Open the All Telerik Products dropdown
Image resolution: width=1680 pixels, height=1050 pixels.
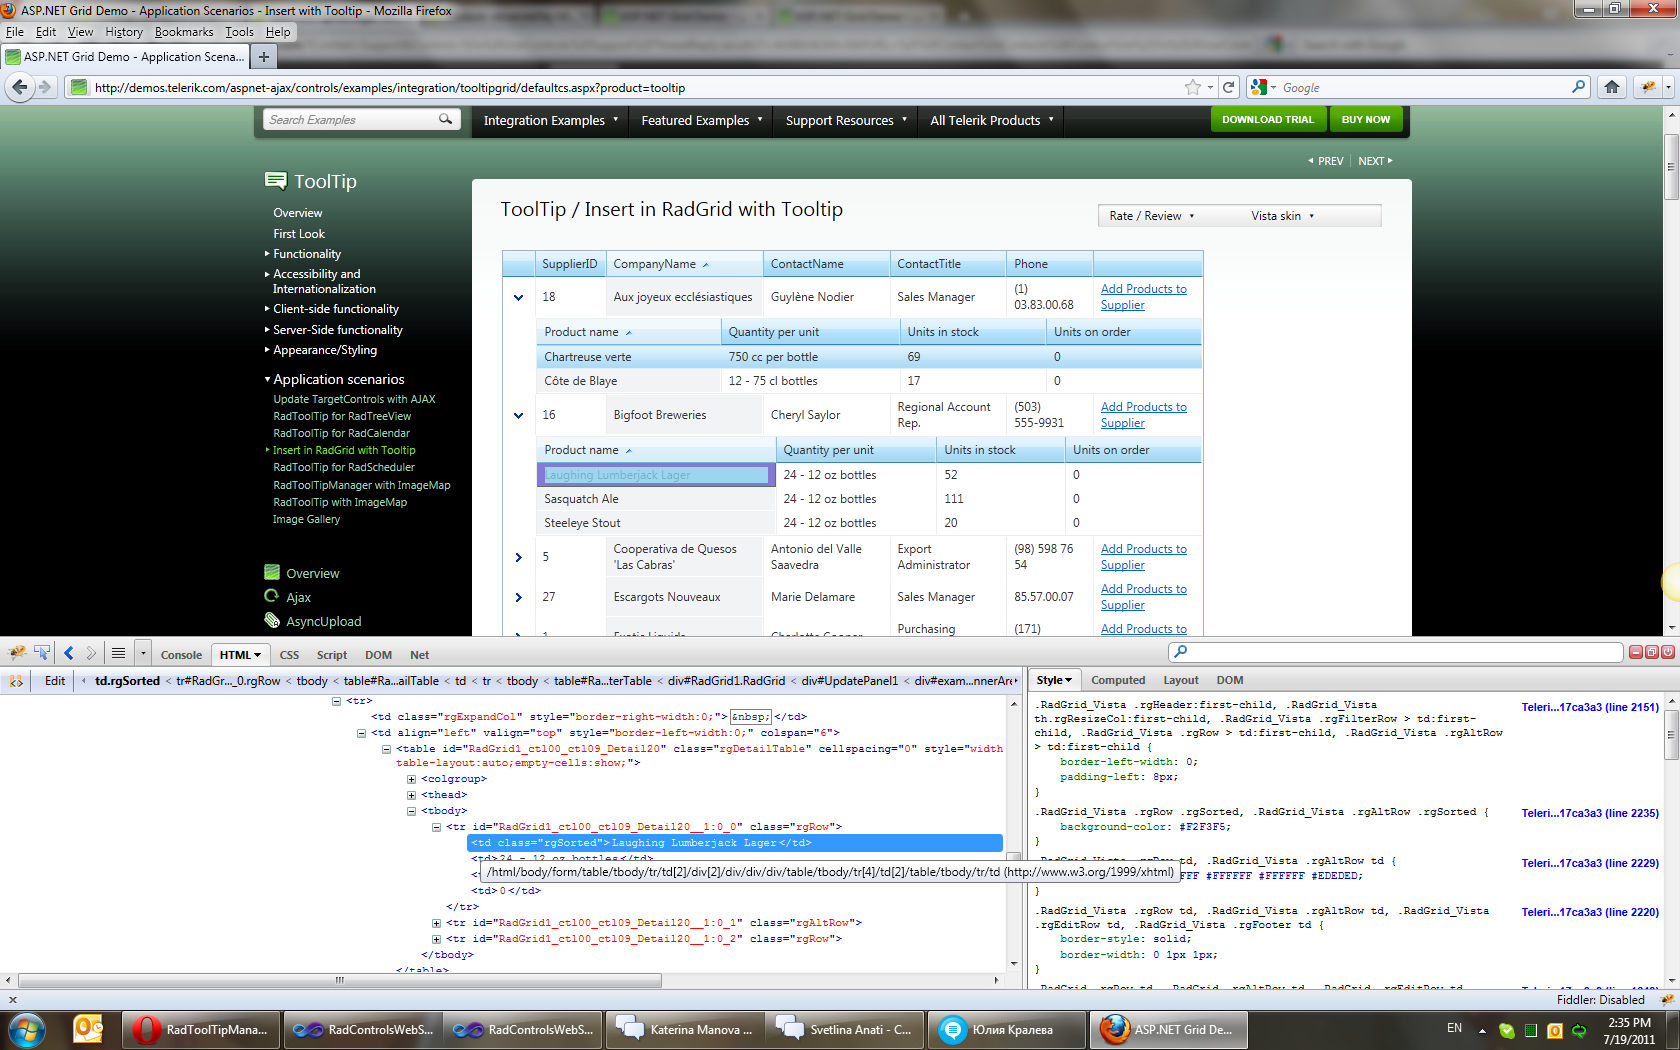pyautogui.click(x=992, y=120)
